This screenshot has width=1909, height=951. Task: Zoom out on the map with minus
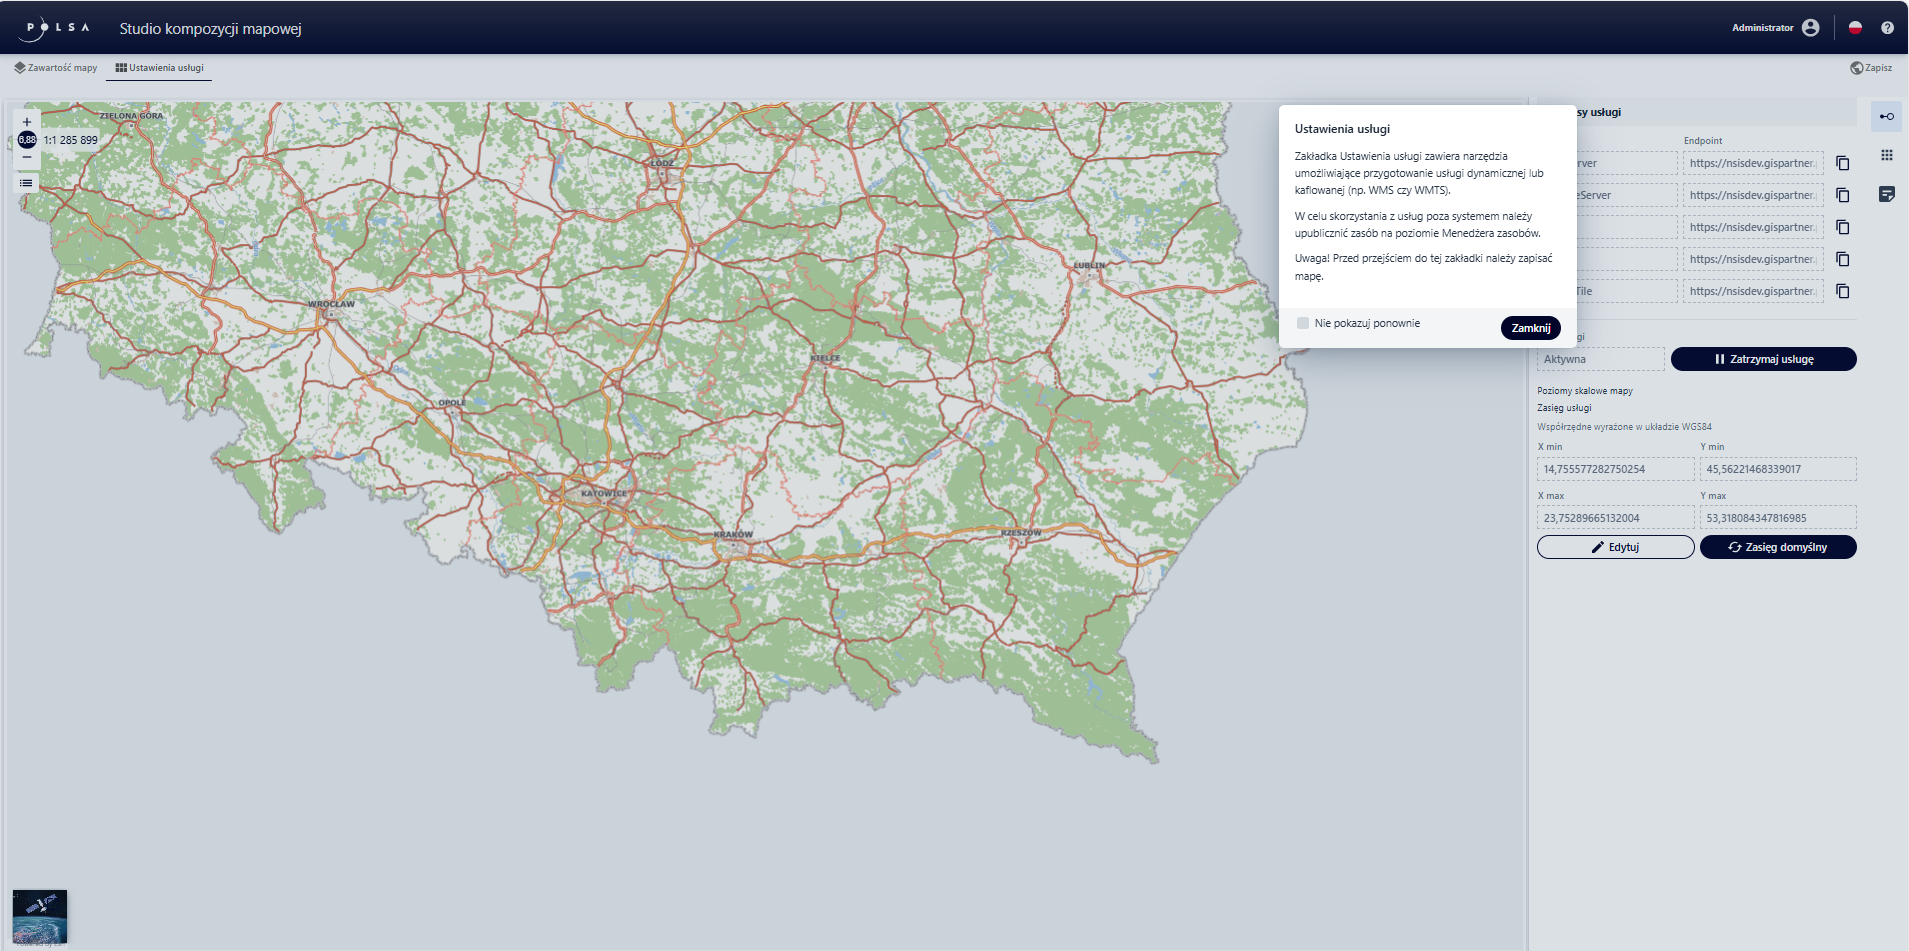coord(27,158)
